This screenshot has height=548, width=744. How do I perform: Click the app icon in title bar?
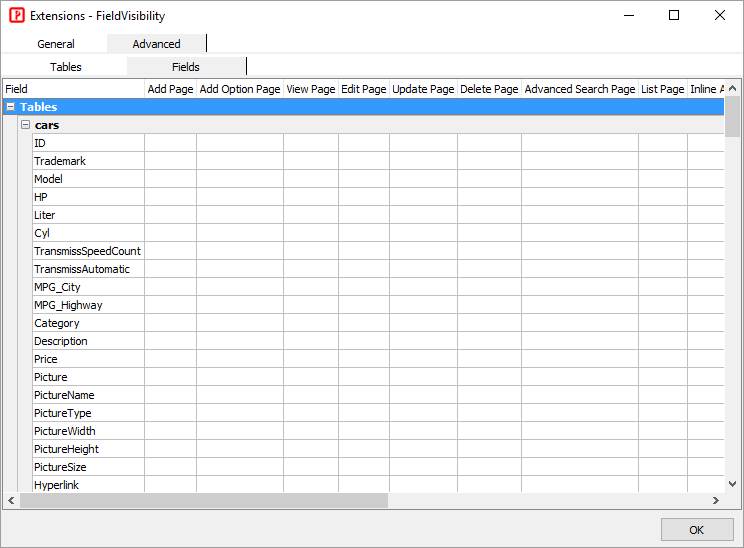[16, 16]
